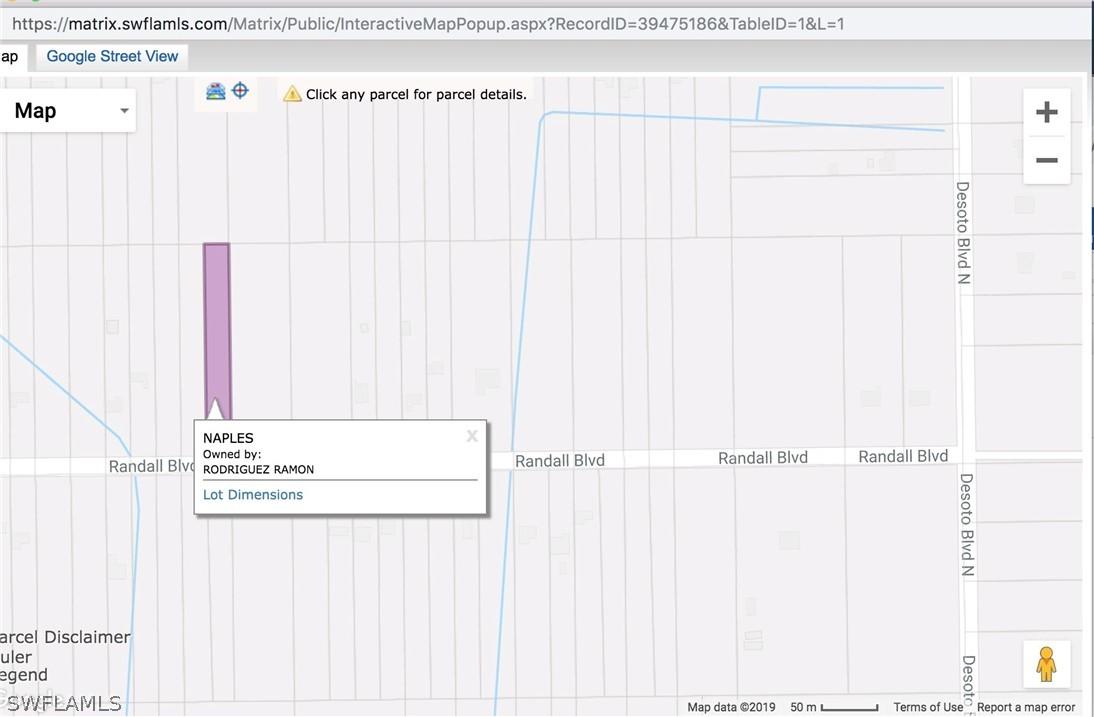Viewport: 1094px width, 717px height.
Task: Click the Street View pegman icon
Action: 1046,664
